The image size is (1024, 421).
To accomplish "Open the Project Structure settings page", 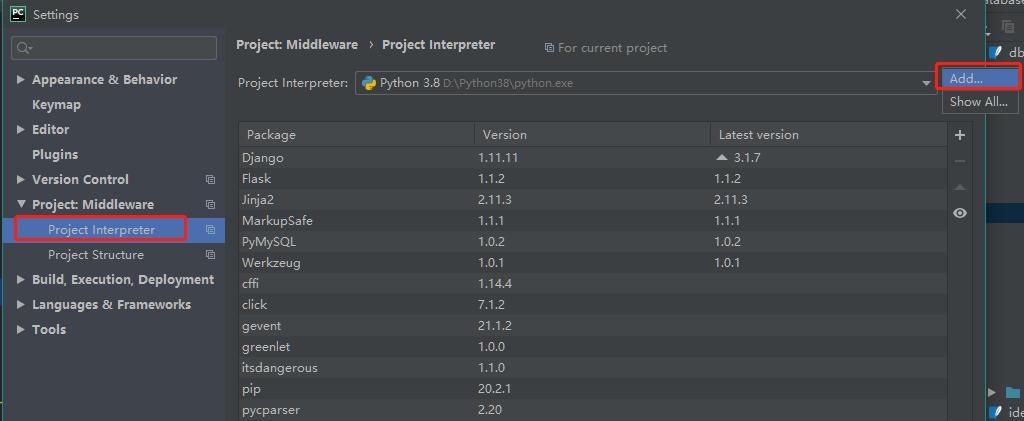I will tap(96, 255).
